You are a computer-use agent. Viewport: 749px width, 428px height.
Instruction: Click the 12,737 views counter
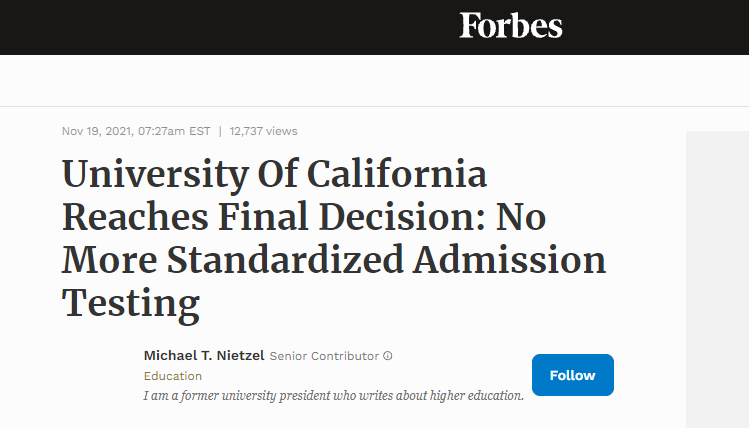coord(263,131)
